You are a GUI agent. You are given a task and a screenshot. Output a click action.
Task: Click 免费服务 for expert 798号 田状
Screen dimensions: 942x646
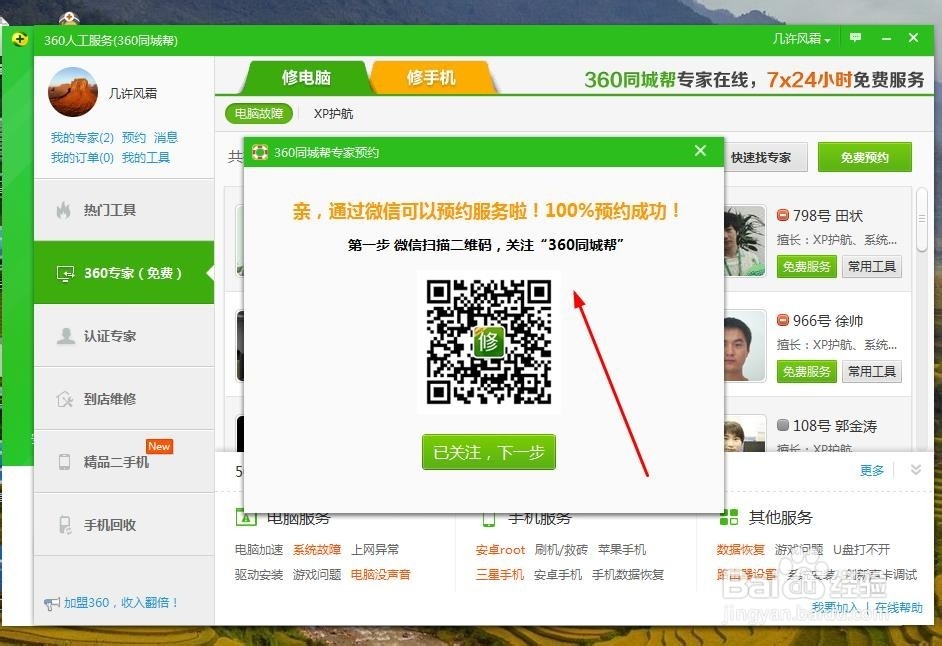point(806,266)
